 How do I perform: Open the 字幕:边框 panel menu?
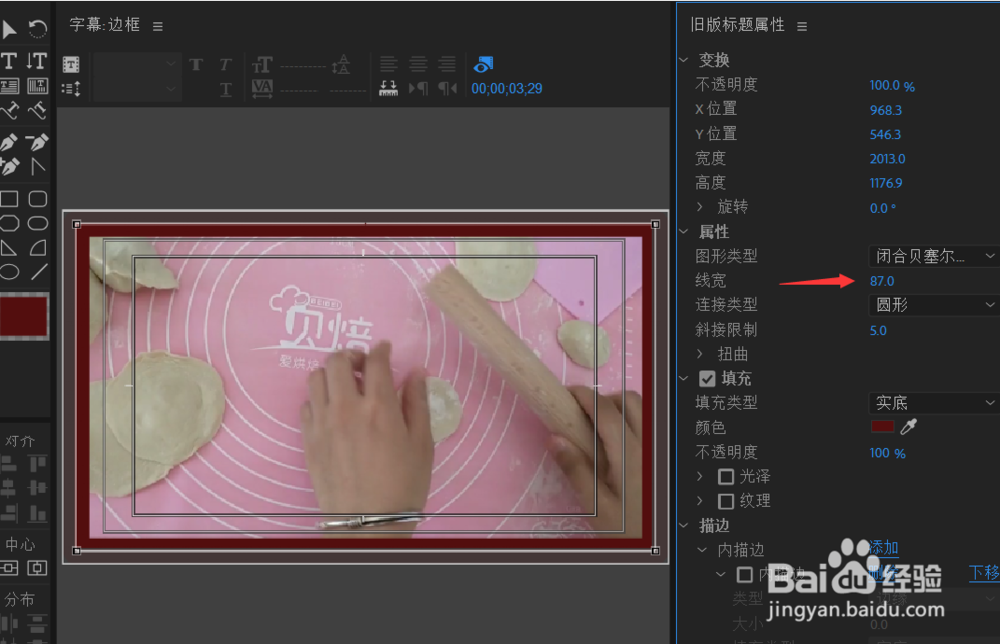tap(158, 26)
